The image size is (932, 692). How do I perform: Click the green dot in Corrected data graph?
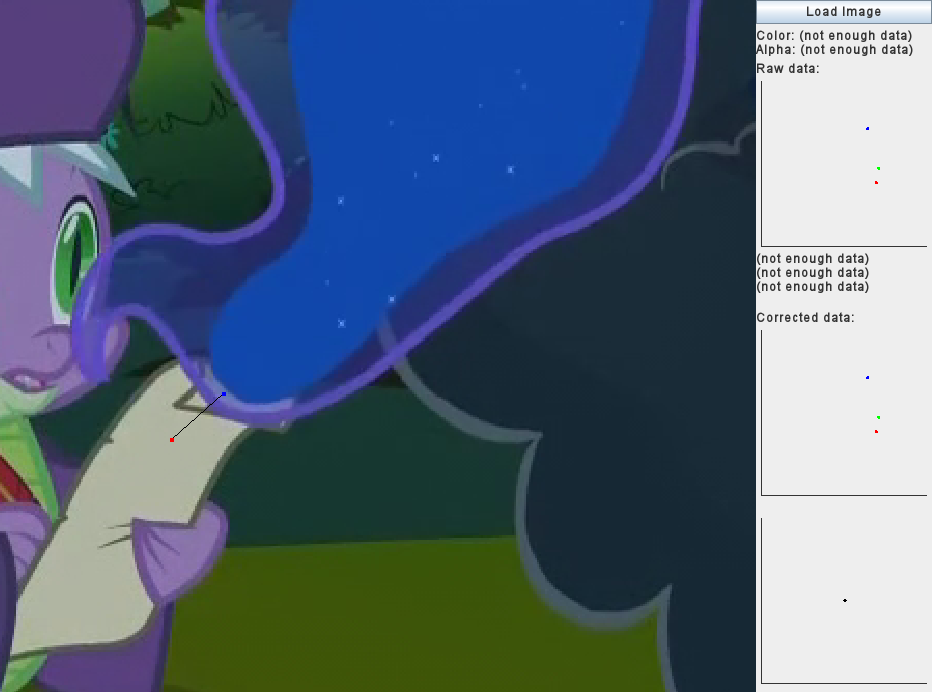[879, 417]
